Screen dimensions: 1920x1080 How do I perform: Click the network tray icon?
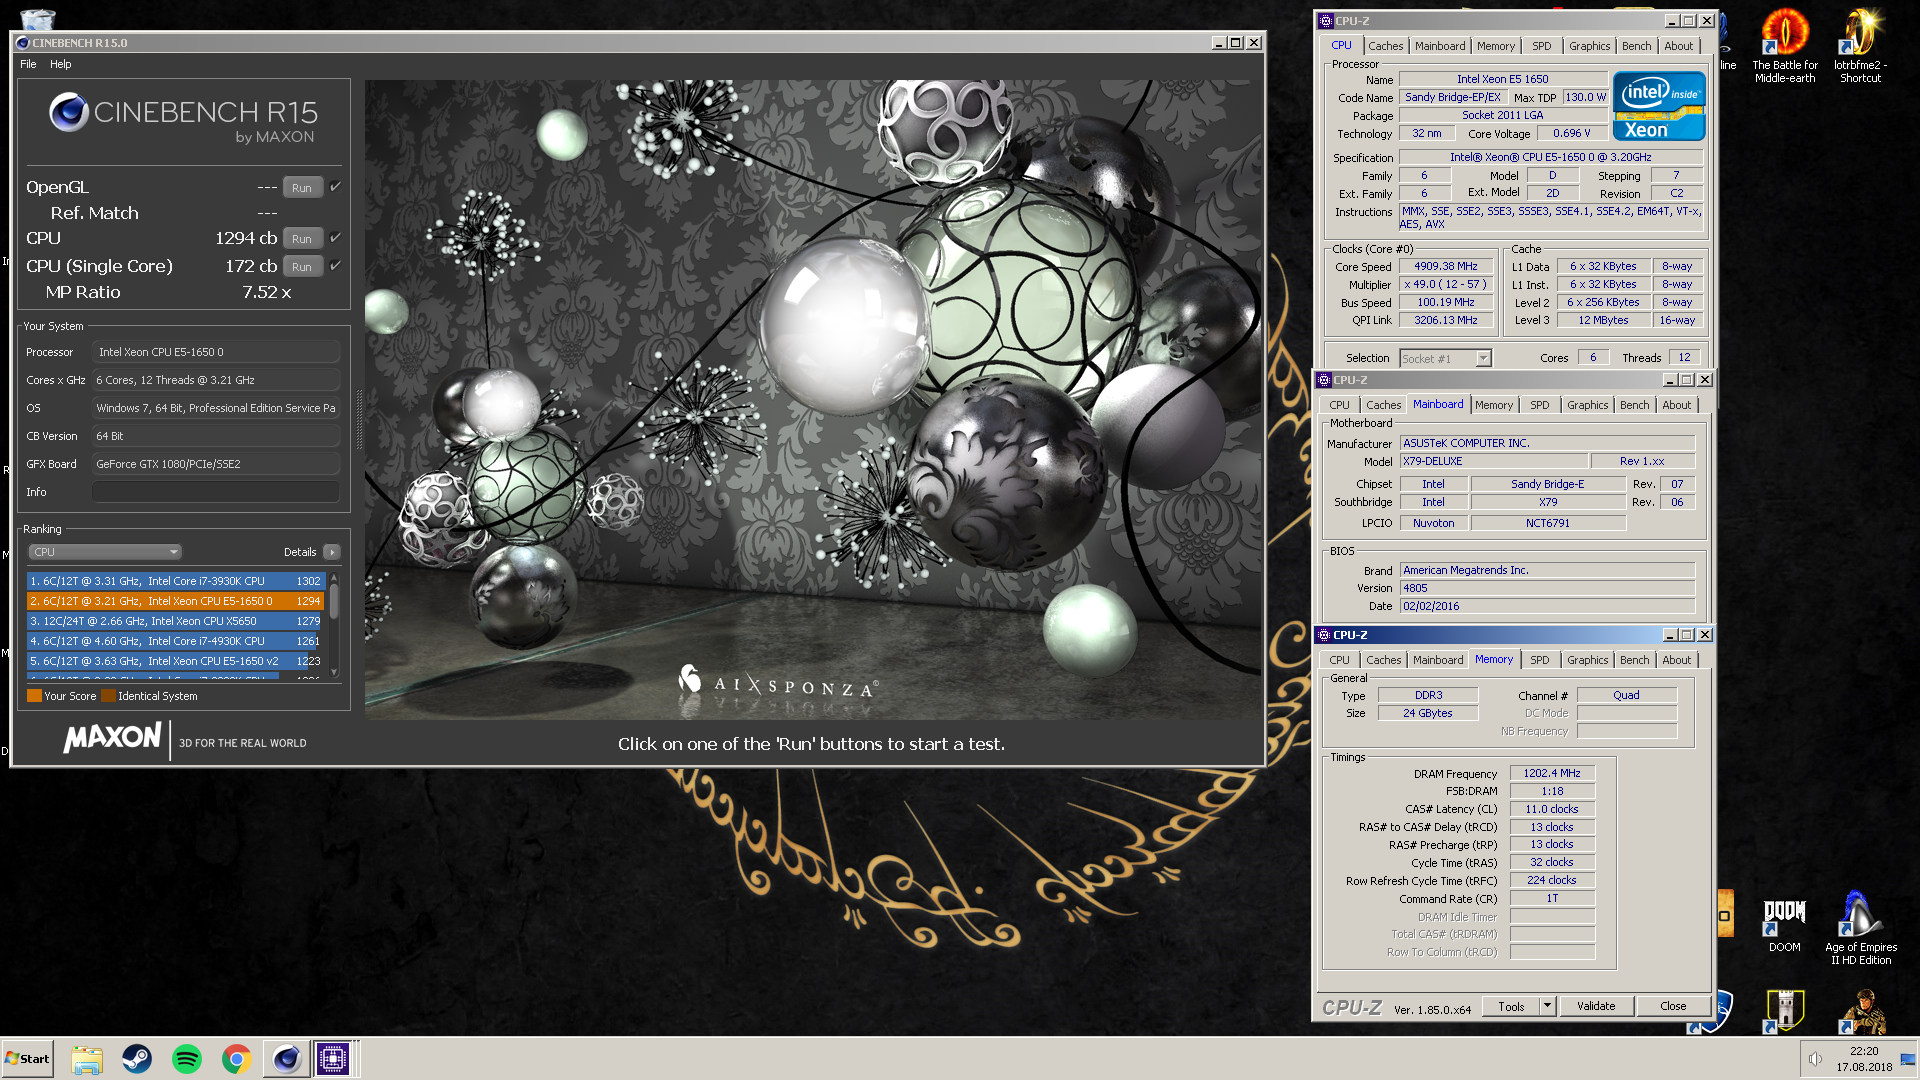[x=1908, y=1059]
